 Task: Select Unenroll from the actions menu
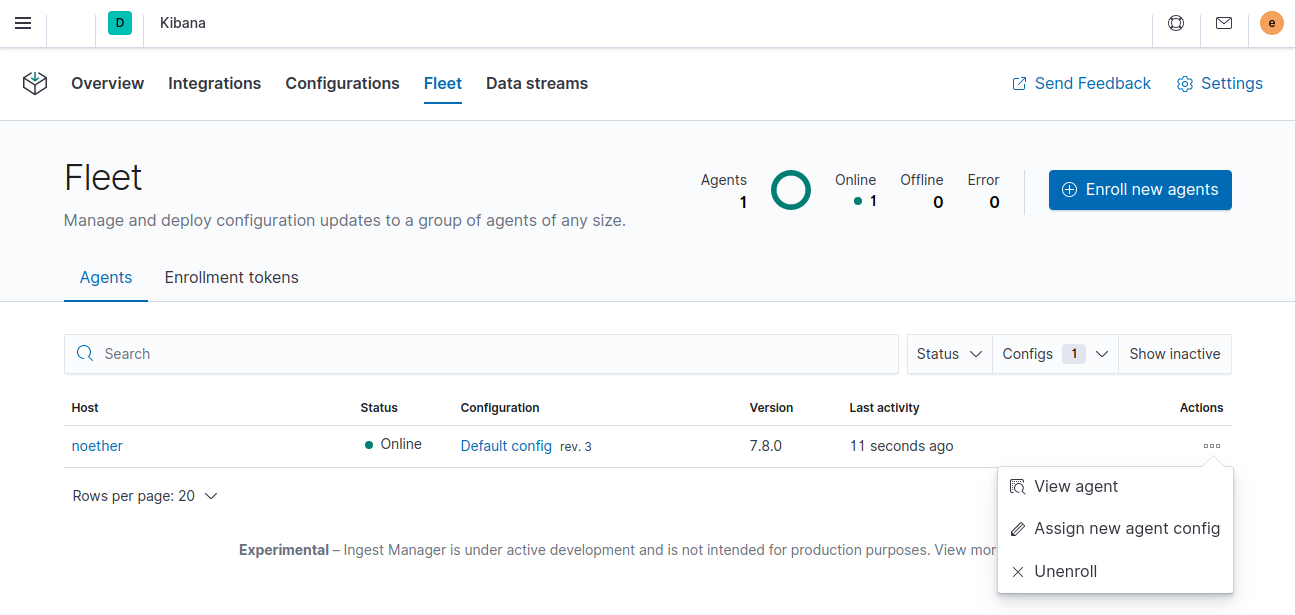pyautogui.click(x=1066, y=571)
